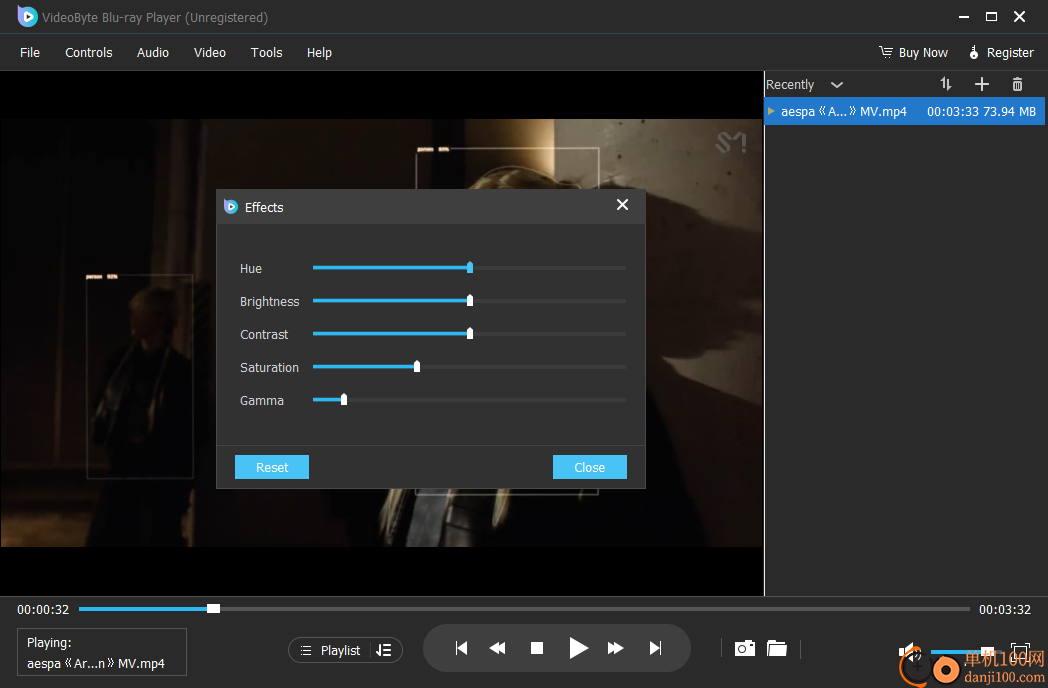
Task: Mute audio via speaker icon
Action: tap(909, 651)
